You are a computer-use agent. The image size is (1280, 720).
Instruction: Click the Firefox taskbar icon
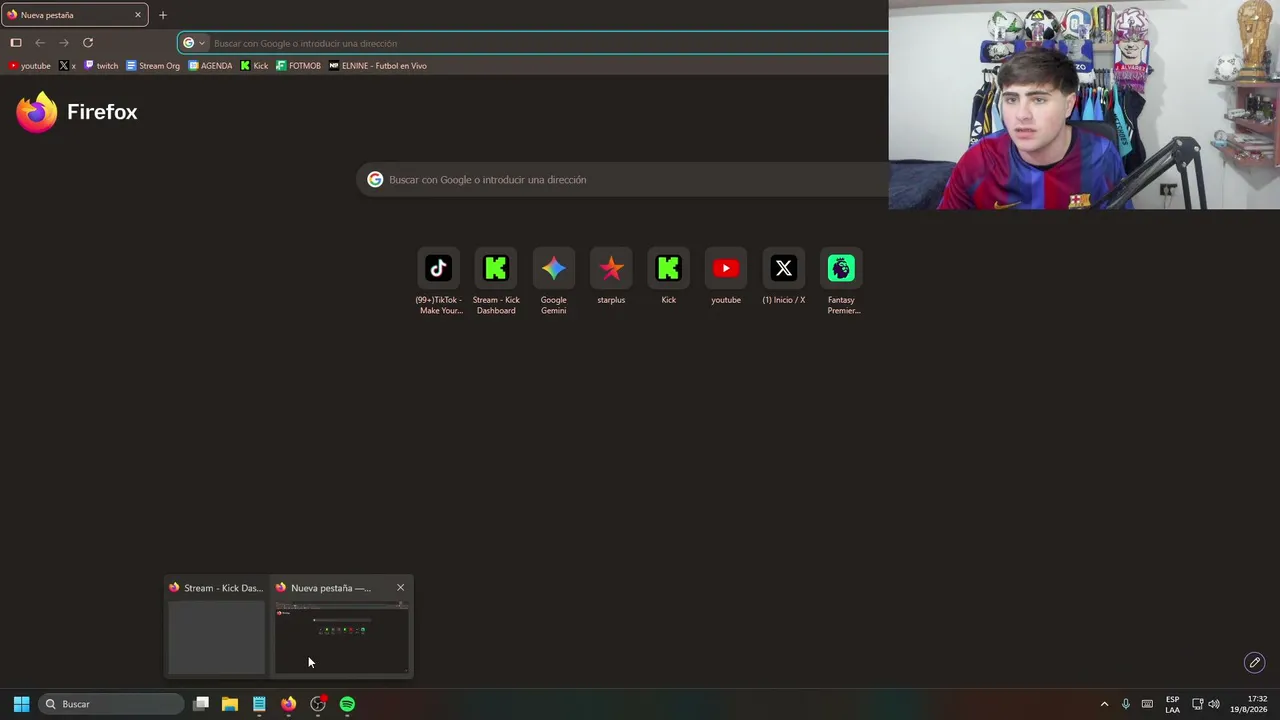click(288, 704)
